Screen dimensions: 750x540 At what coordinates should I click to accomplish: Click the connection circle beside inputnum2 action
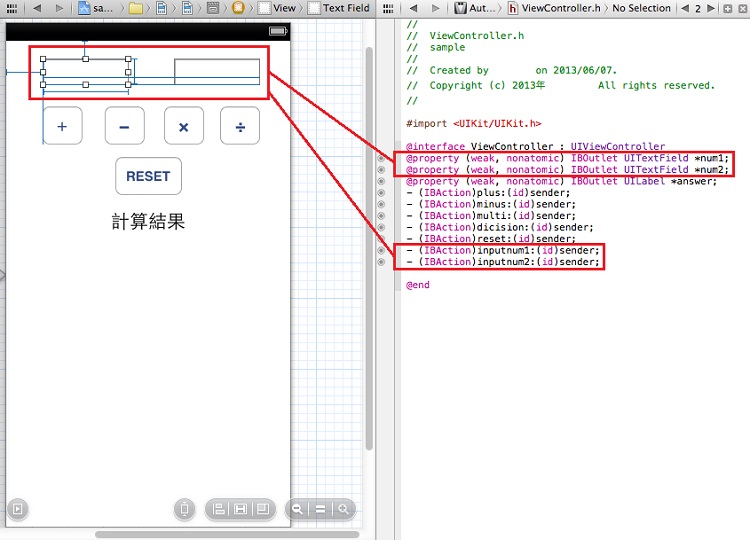(x=381, y=261)
